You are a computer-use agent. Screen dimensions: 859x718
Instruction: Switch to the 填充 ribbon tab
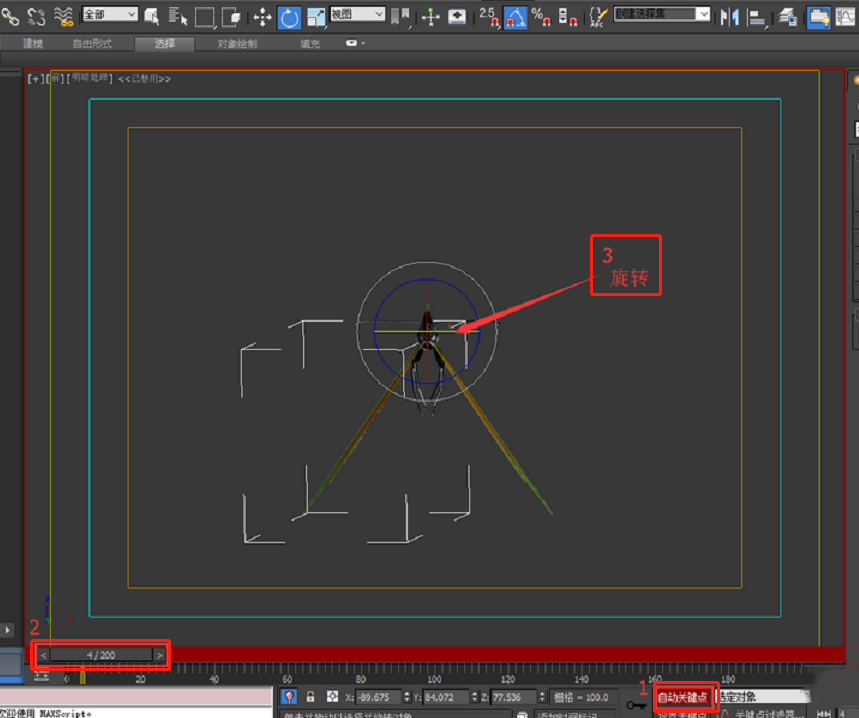[x=310, y=43]
